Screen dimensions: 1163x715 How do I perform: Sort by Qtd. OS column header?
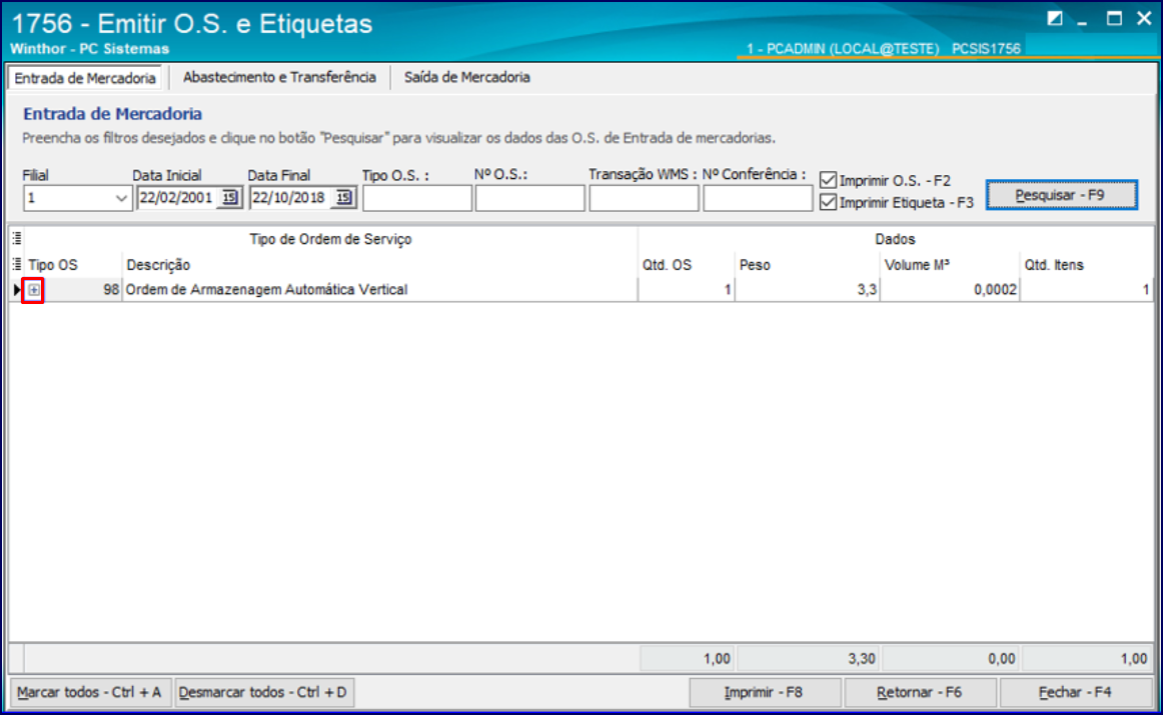[686, 265]
